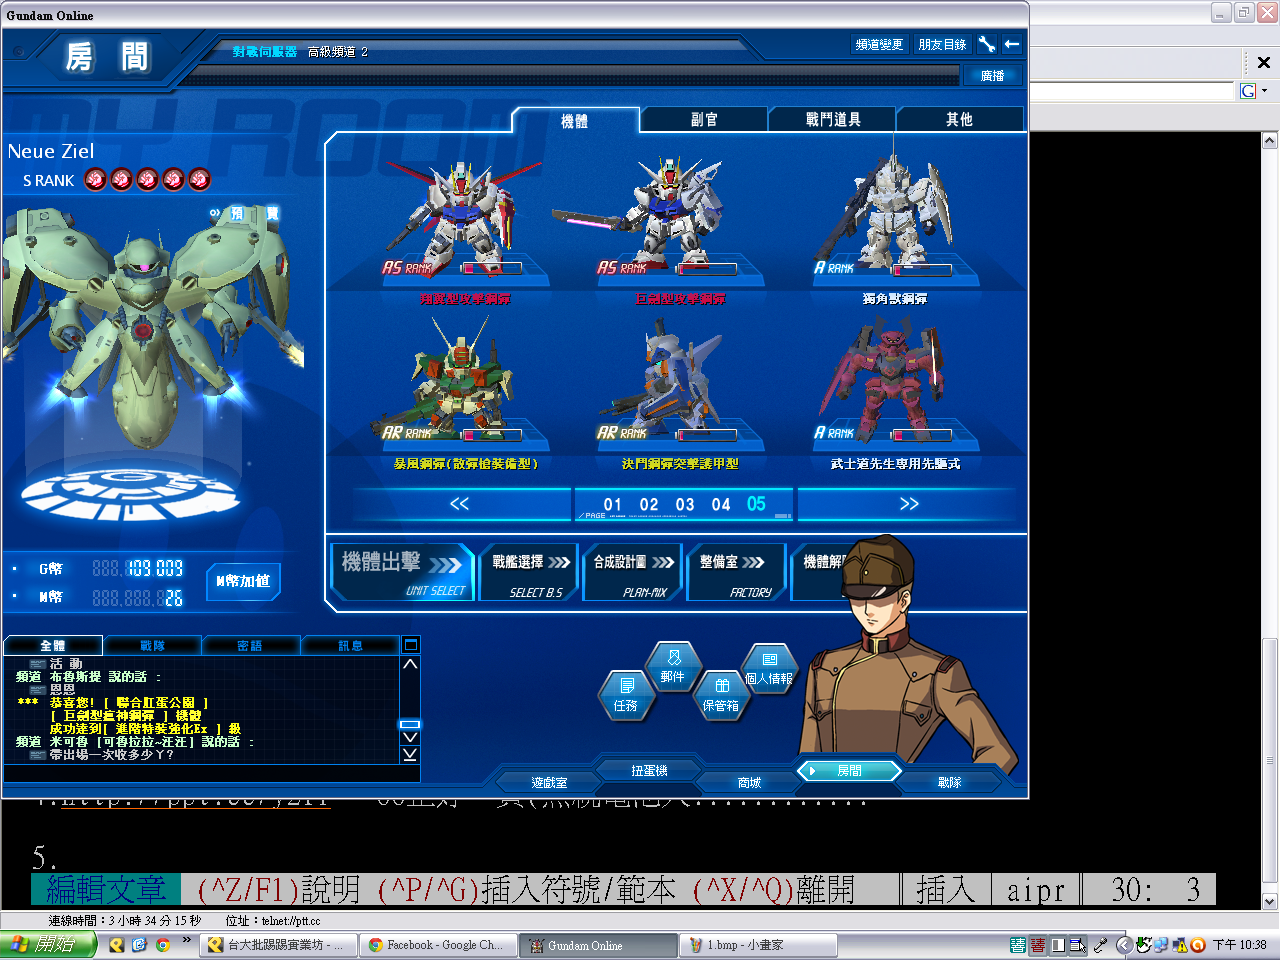This screenshot has width=1280, height=960.
Task: Show the 訊息 message chat tab
Action: coord(350,646)
